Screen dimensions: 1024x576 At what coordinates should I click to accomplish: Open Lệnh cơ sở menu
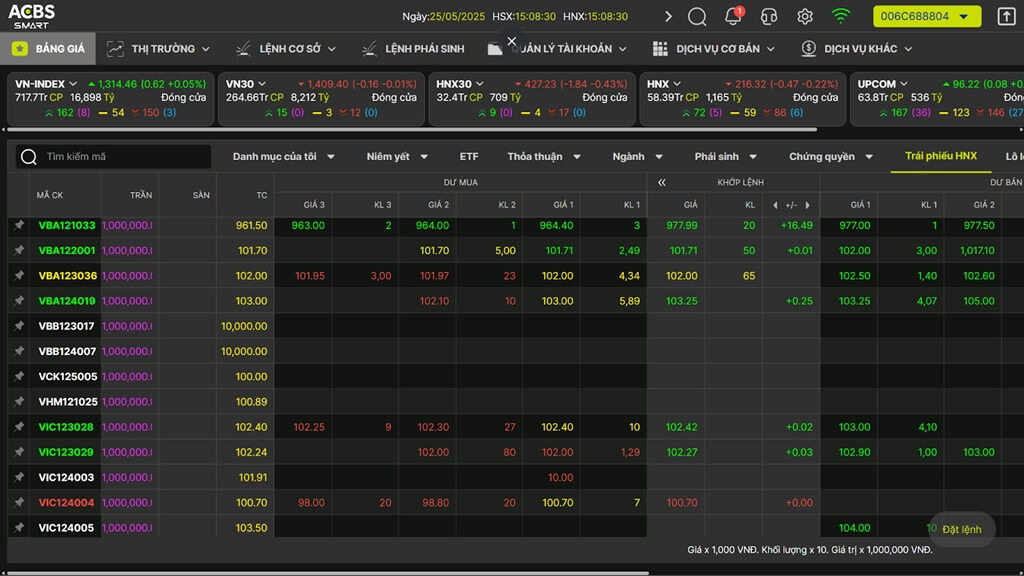[x=285, y=49]
